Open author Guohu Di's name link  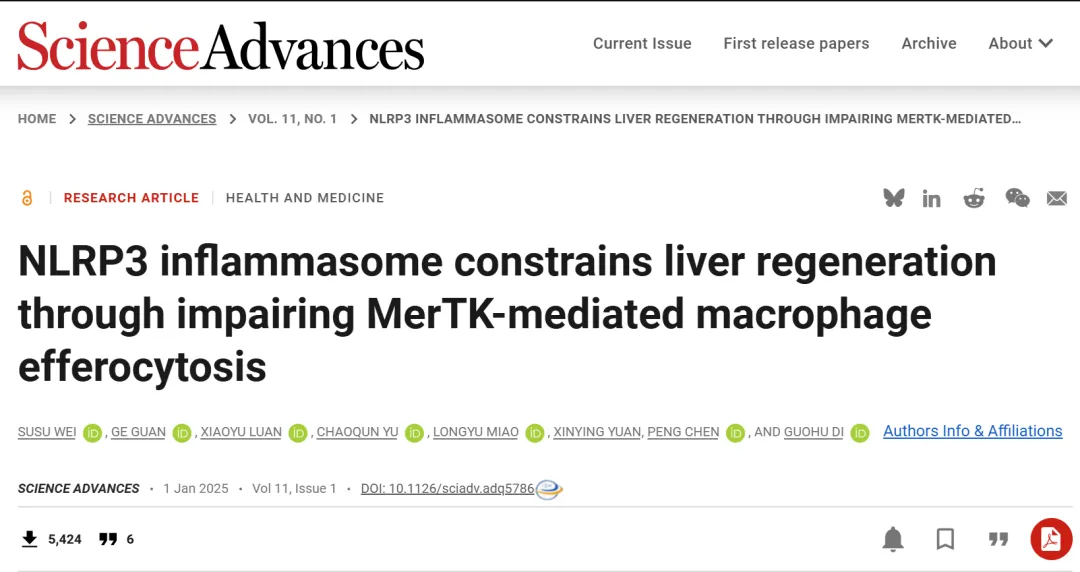pos(814,432)
